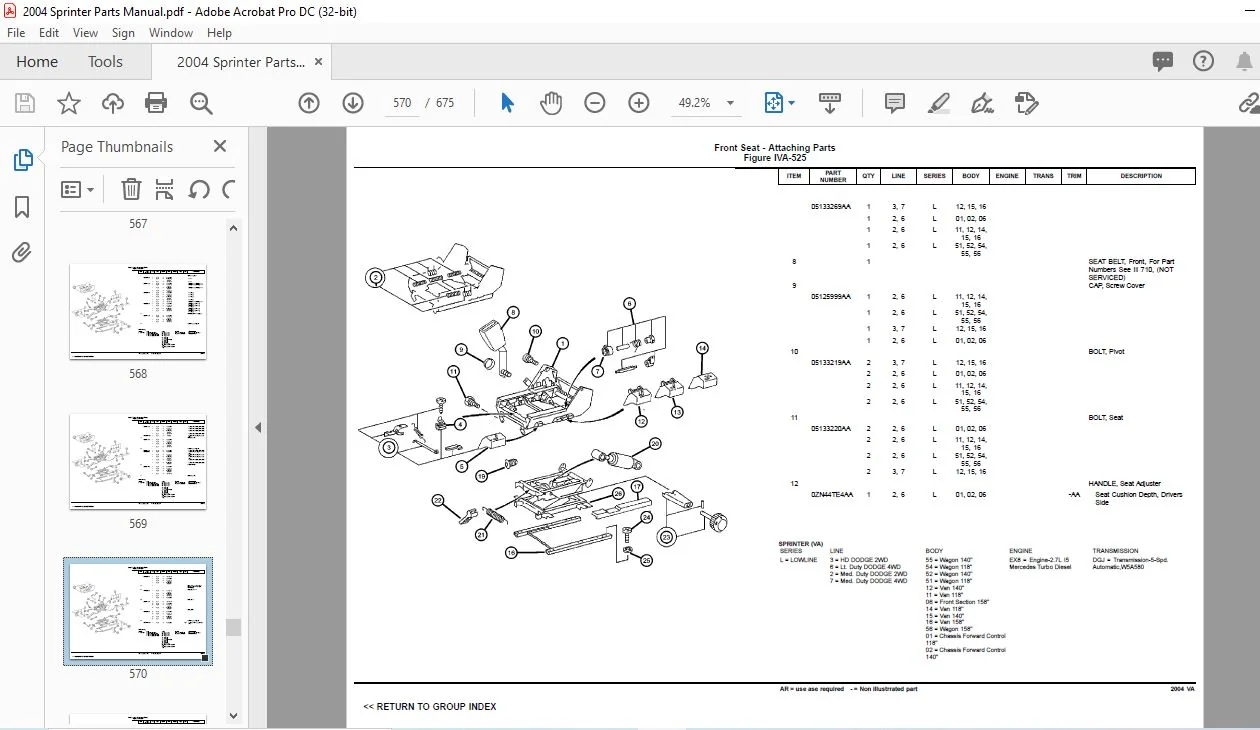The width and height of the screenshot is (1260, 730).
Task: Zoom in with the plus circle
Action: click(639, 103)
